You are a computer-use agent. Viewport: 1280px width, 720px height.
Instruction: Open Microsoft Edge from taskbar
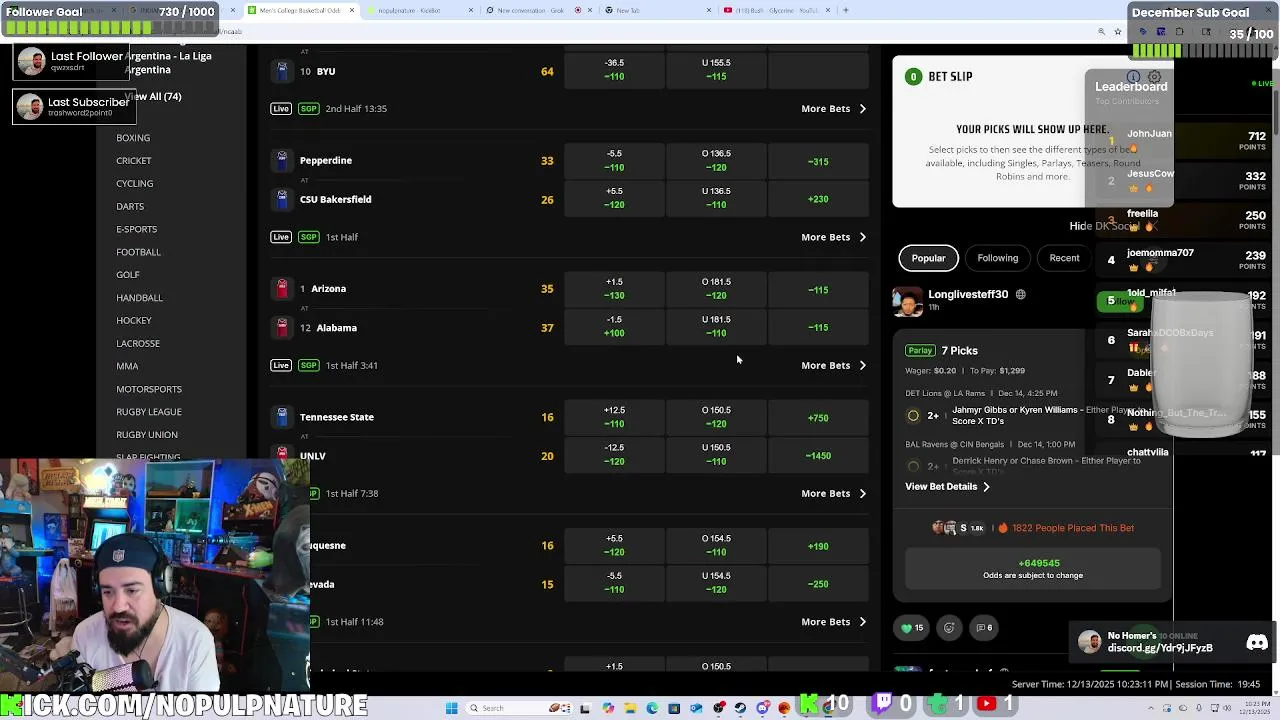(x=652, y=708)
